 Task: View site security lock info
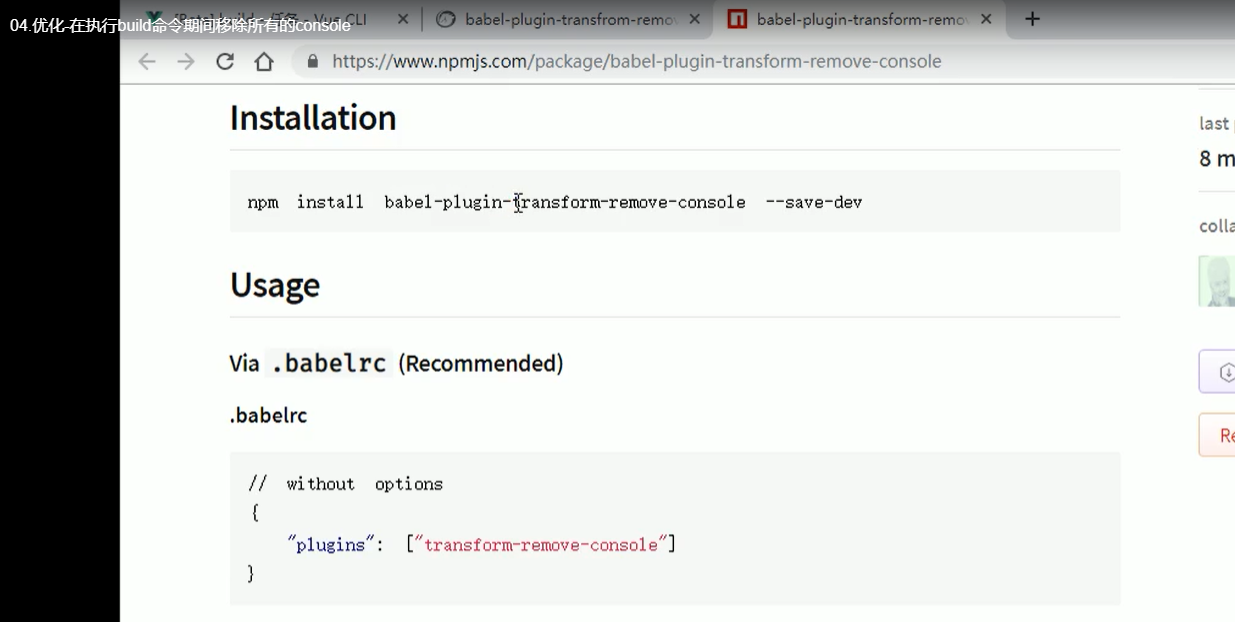[313, 62]
